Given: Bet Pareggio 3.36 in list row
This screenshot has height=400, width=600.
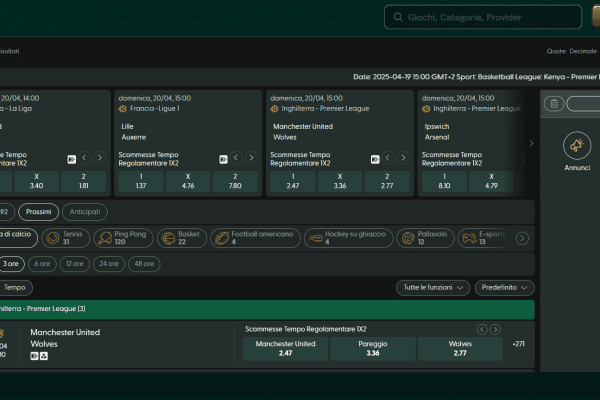Looking at the screenshot, I should coord(373,348).
